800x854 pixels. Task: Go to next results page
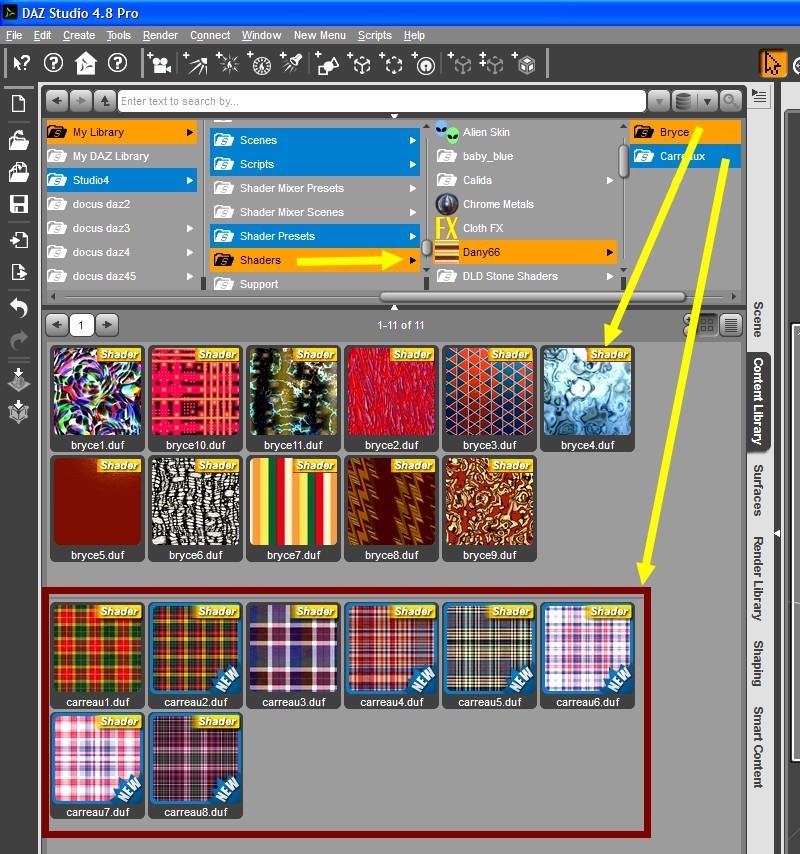tap(107, 325)
